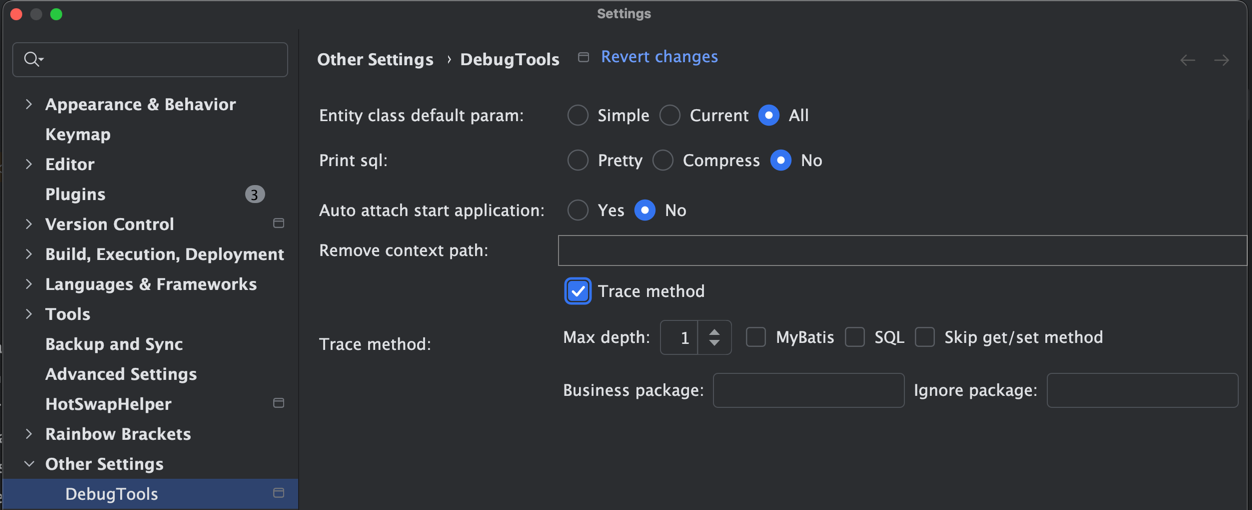Expand the Editor section
1252x510 pixels.
[28, 164]
